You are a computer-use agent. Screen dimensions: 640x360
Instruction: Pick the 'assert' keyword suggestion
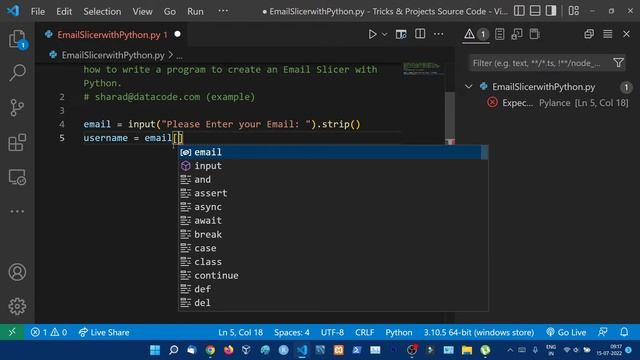(333, 193)
